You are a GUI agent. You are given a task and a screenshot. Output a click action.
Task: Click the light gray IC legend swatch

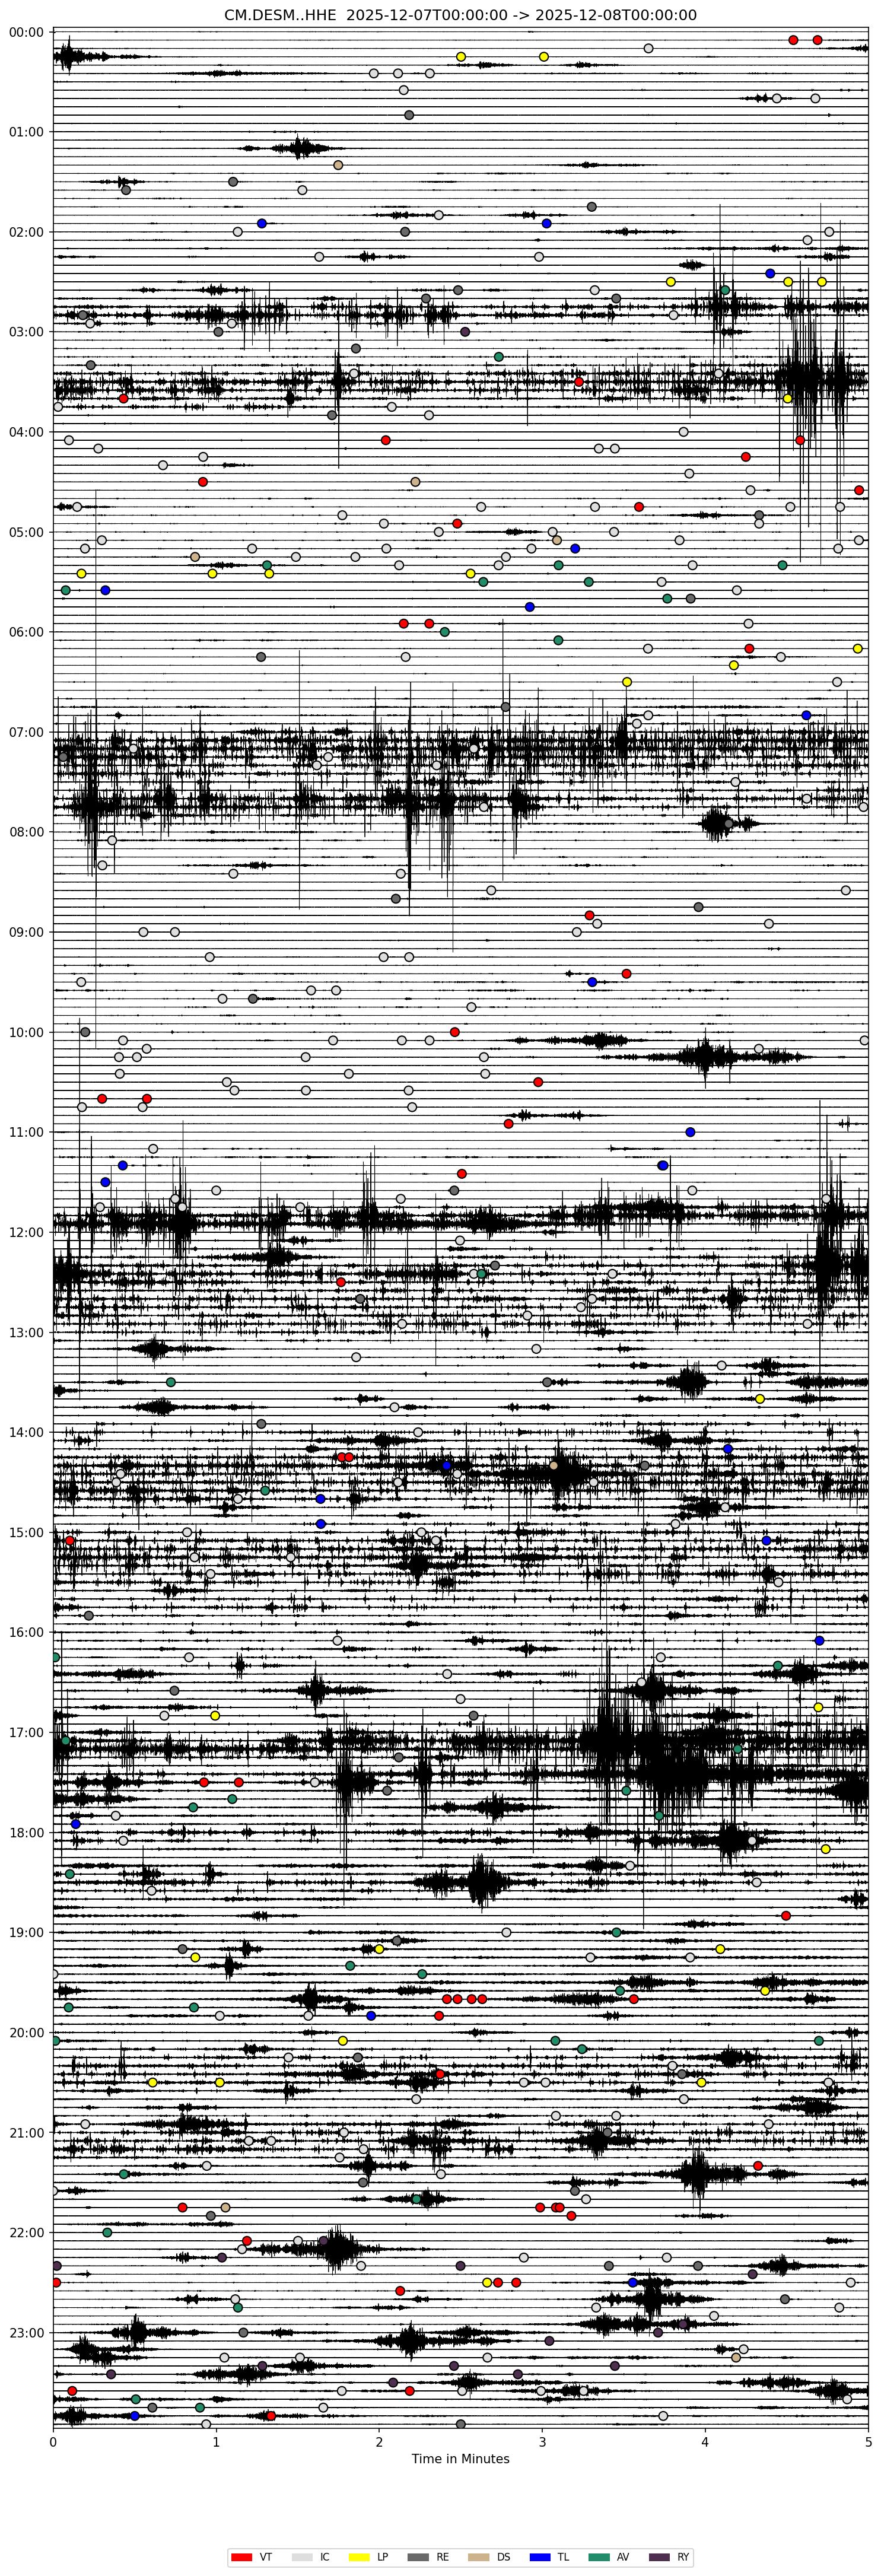(x=301, y=2549)
